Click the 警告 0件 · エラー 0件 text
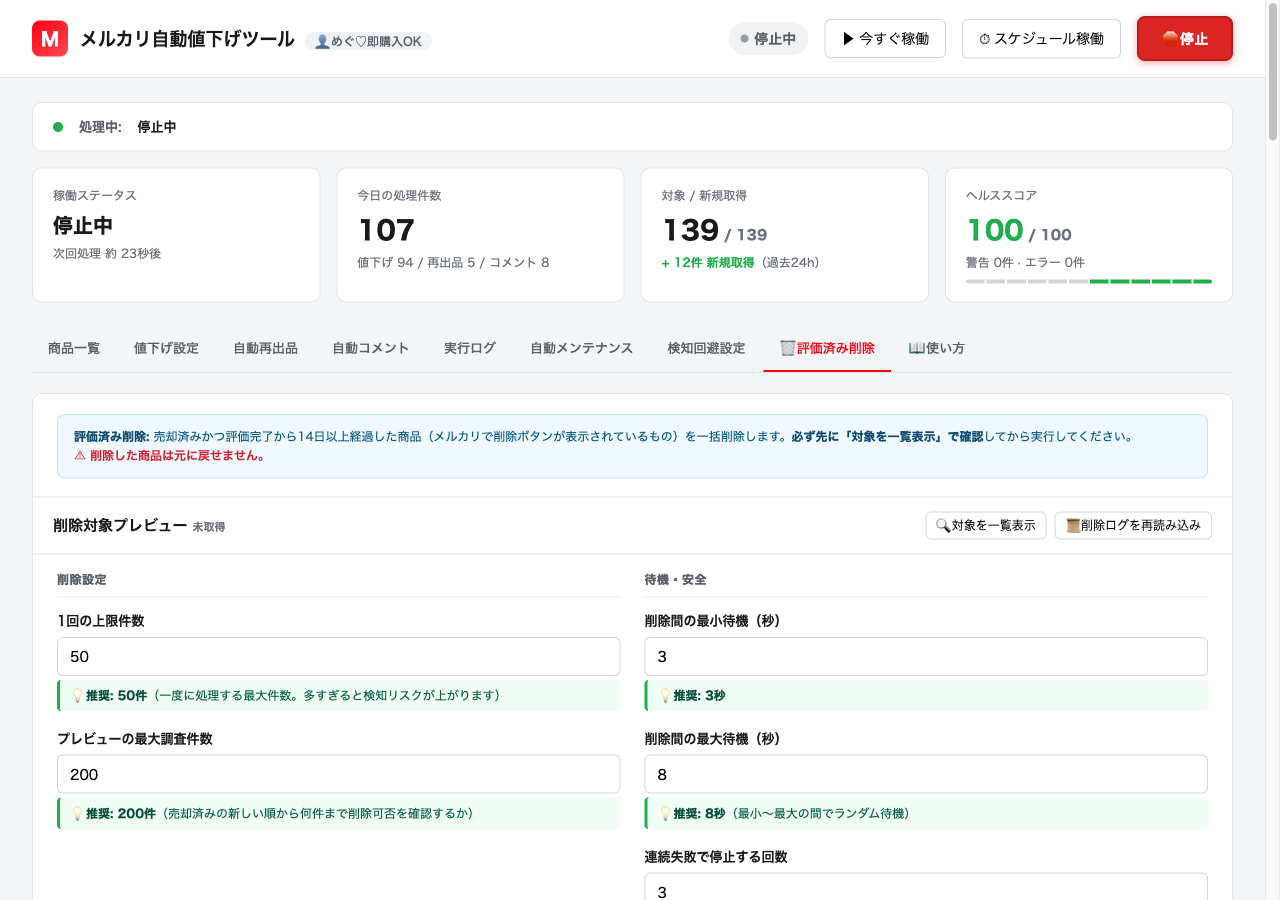Screen dimensions: 1280x900 pyautogui.click(x=1025, y=263)
